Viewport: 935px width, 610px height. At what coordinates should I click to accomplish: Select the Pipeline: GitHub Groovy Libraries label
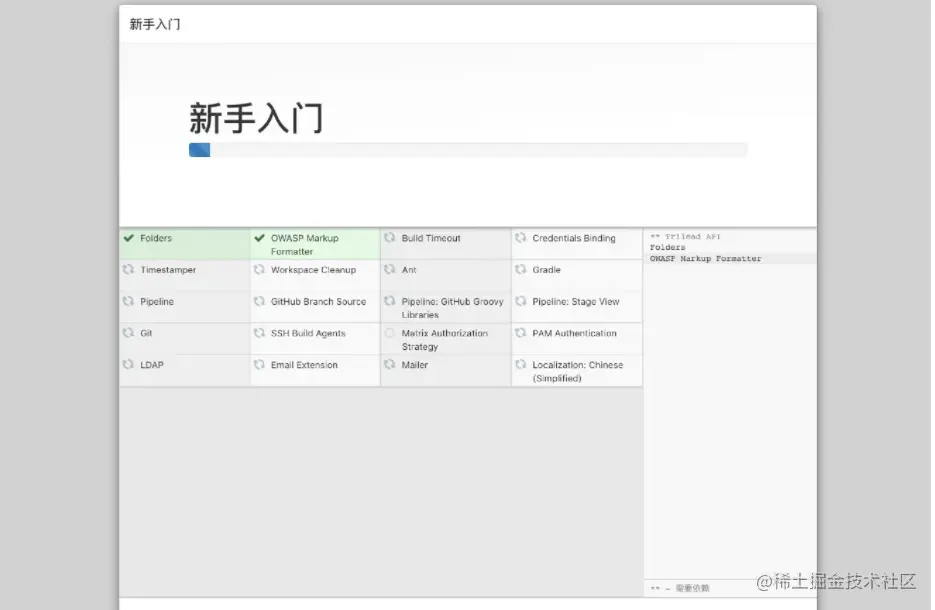453,308
